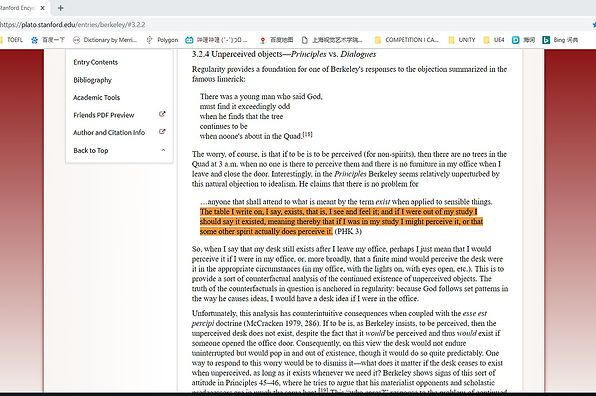Screen dimensions: 596x396
Task: Open footnote 18 after the Quad limerick
Action: [308, 134]
